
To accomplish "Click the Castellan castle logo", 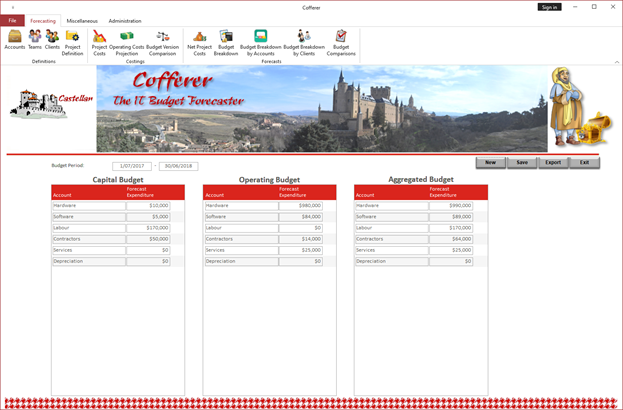I will coord(51,104).
